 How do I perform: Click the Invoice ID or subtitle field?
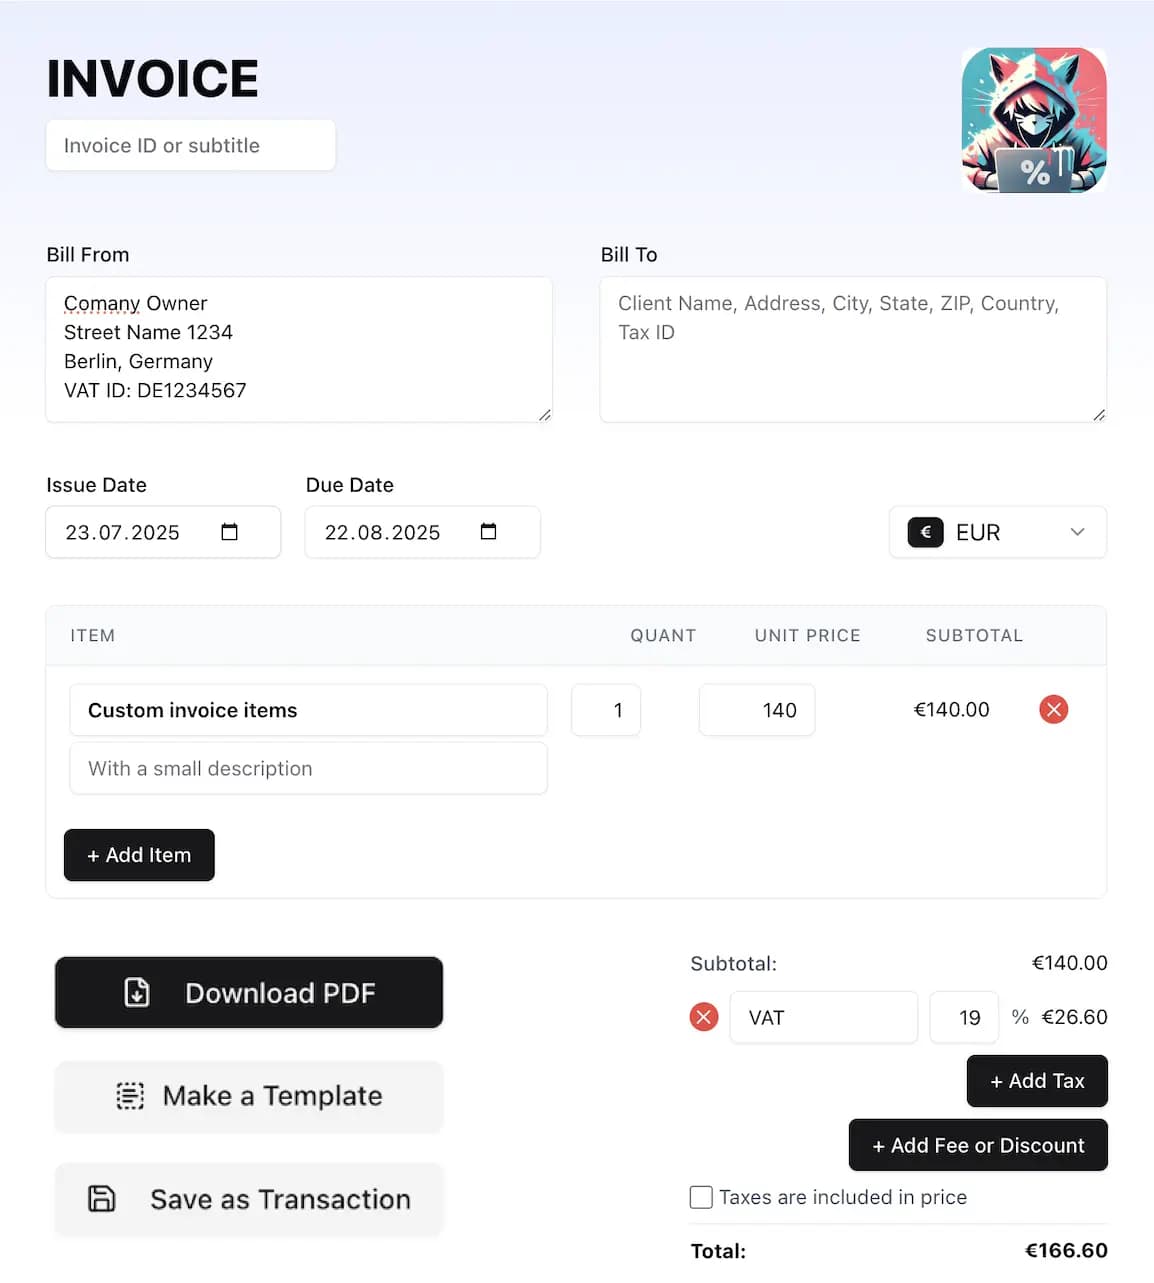pos(190,145)
